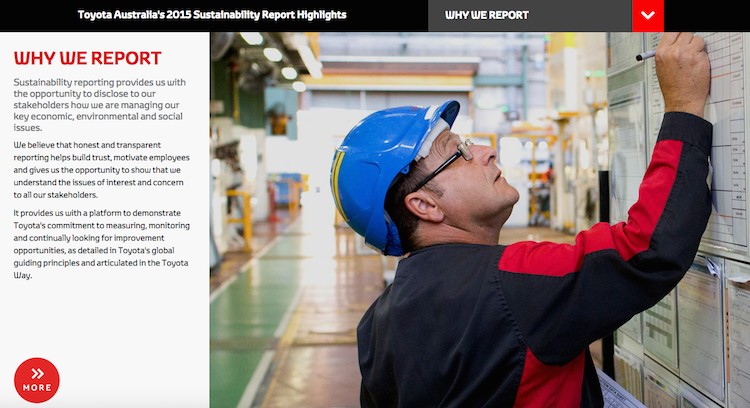This screenshot has height=408, width=750.
Task: Click the paragraph starting 'Sustainability reporting provides'
Action: click(x=100, y=105)
